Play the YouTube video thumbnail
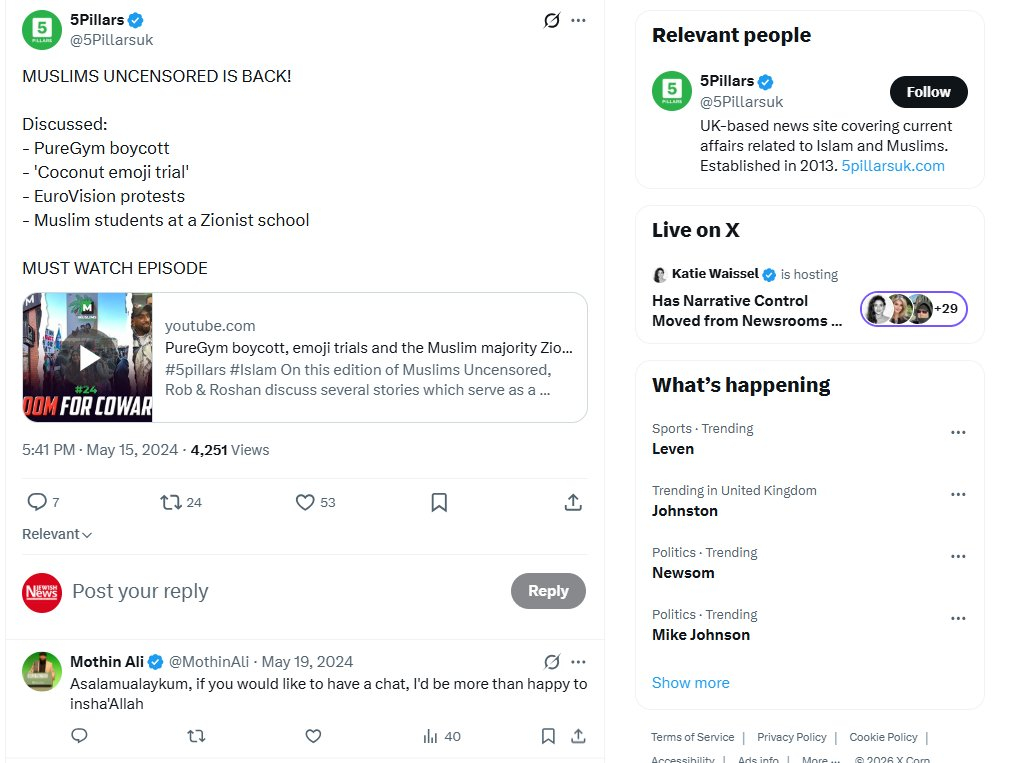Image resolution: width=1016 pixels, height=763 pixels. (88, 357)
